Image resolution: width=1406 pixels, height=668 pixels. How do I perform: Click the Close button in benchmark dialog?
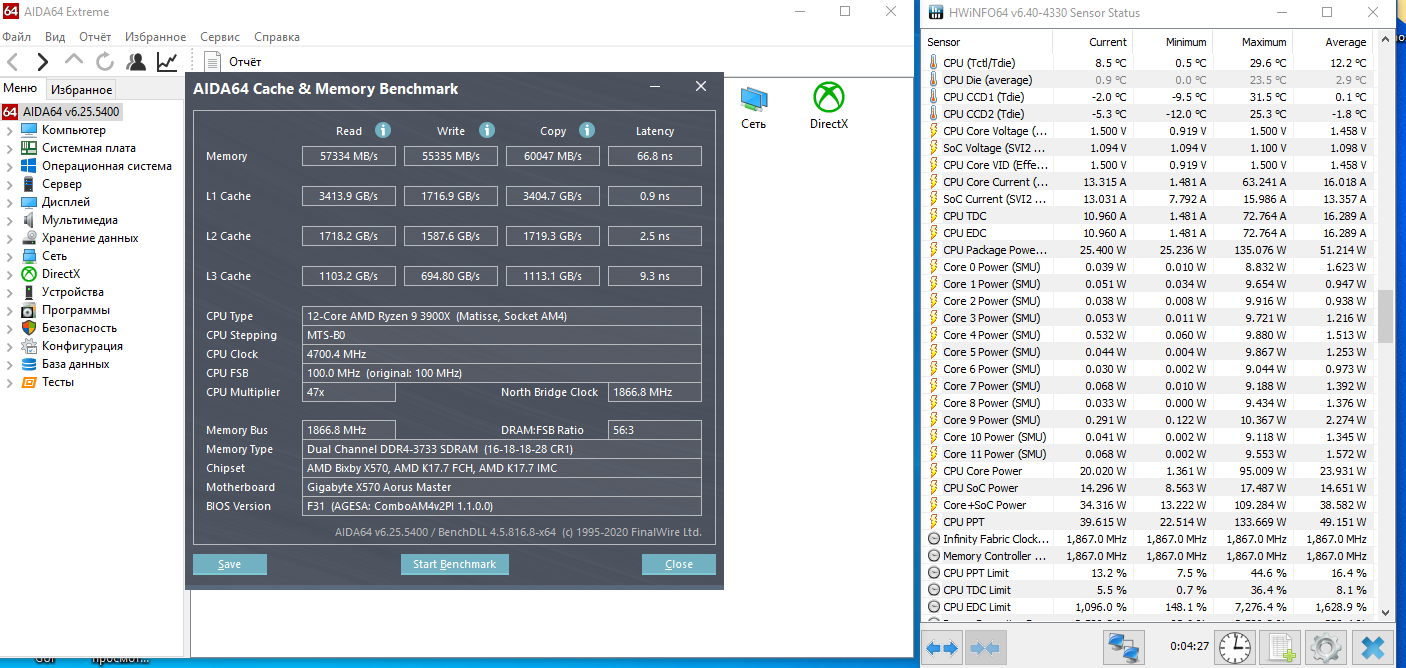679,564
